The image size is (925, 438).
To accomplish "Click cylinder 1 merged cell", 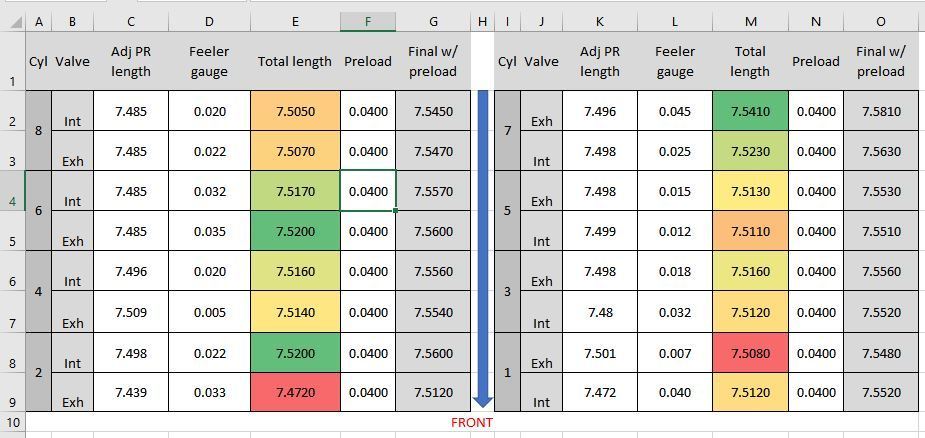I will pyautogui.click(x=507, y=373).
